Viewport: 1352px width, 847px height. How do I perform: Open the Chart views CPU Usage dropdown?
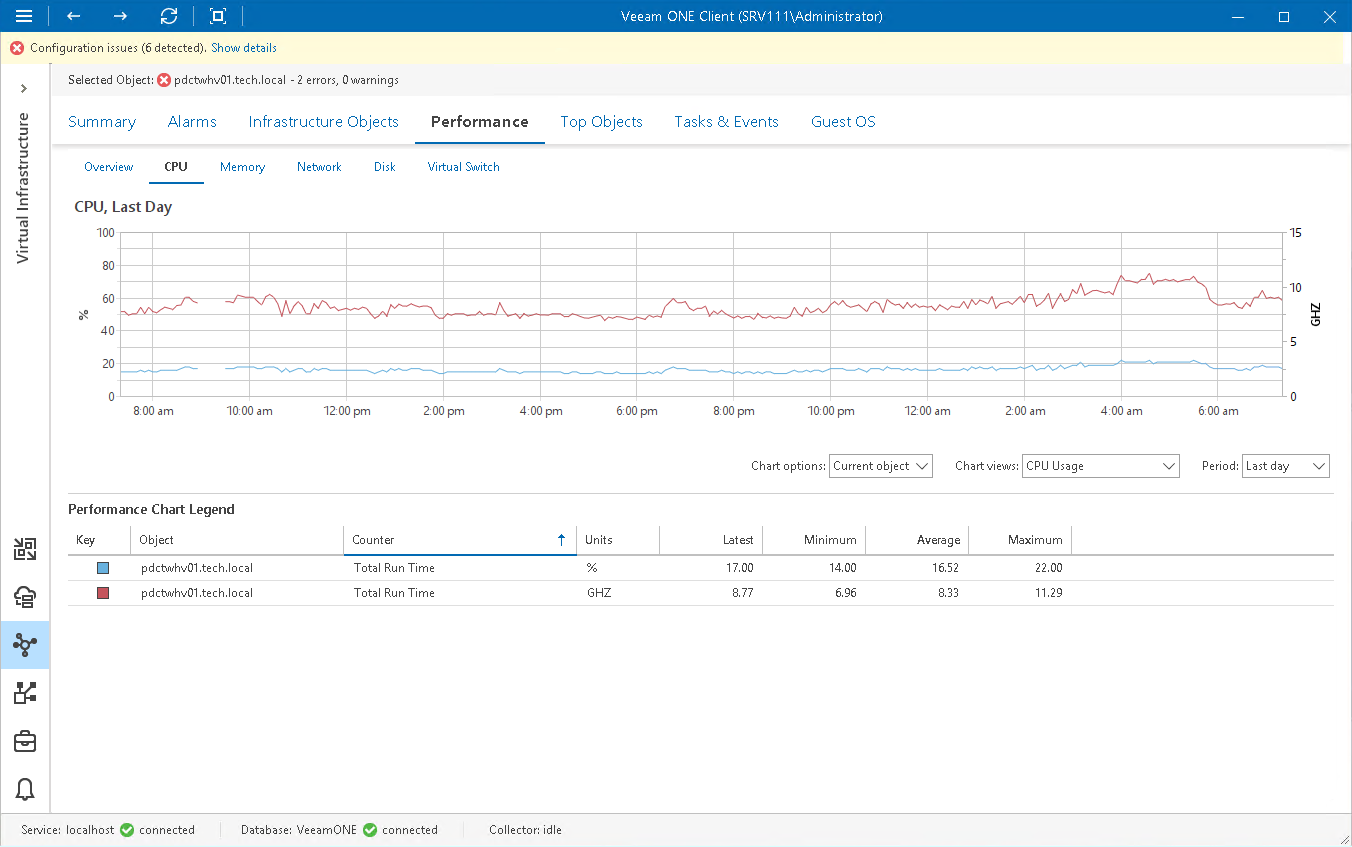[1100, 466]
